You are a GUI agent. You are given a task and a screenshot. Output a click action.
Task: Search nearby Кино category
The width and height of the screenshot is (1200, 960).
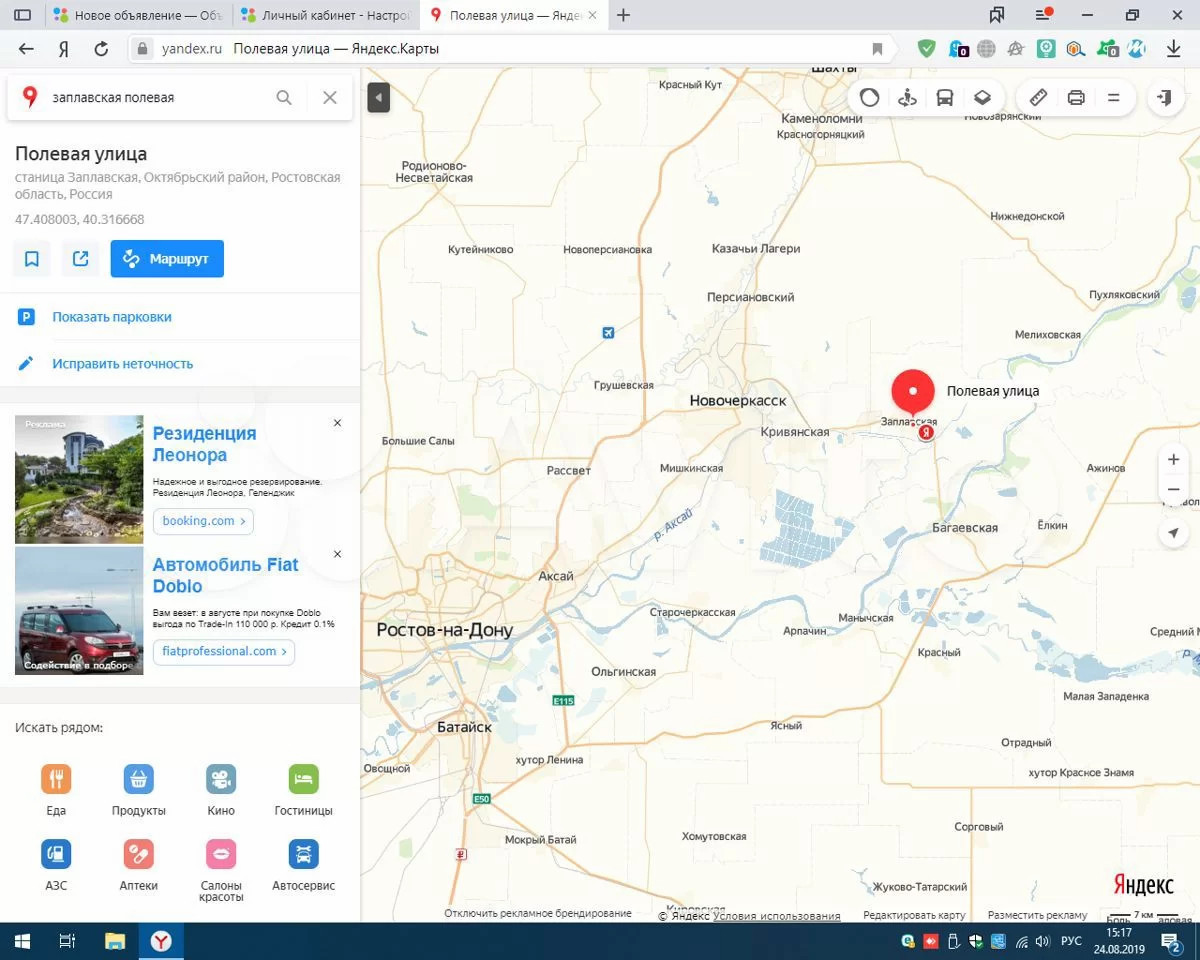click(221, 790)
